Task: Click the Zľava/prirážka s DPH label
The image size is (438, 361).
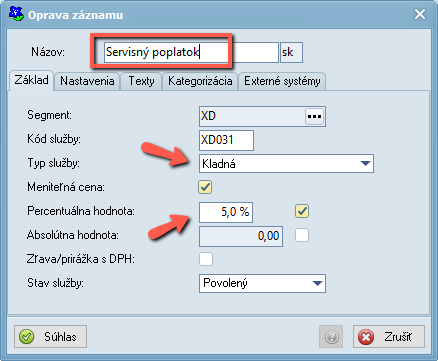Action: [80, 259]
